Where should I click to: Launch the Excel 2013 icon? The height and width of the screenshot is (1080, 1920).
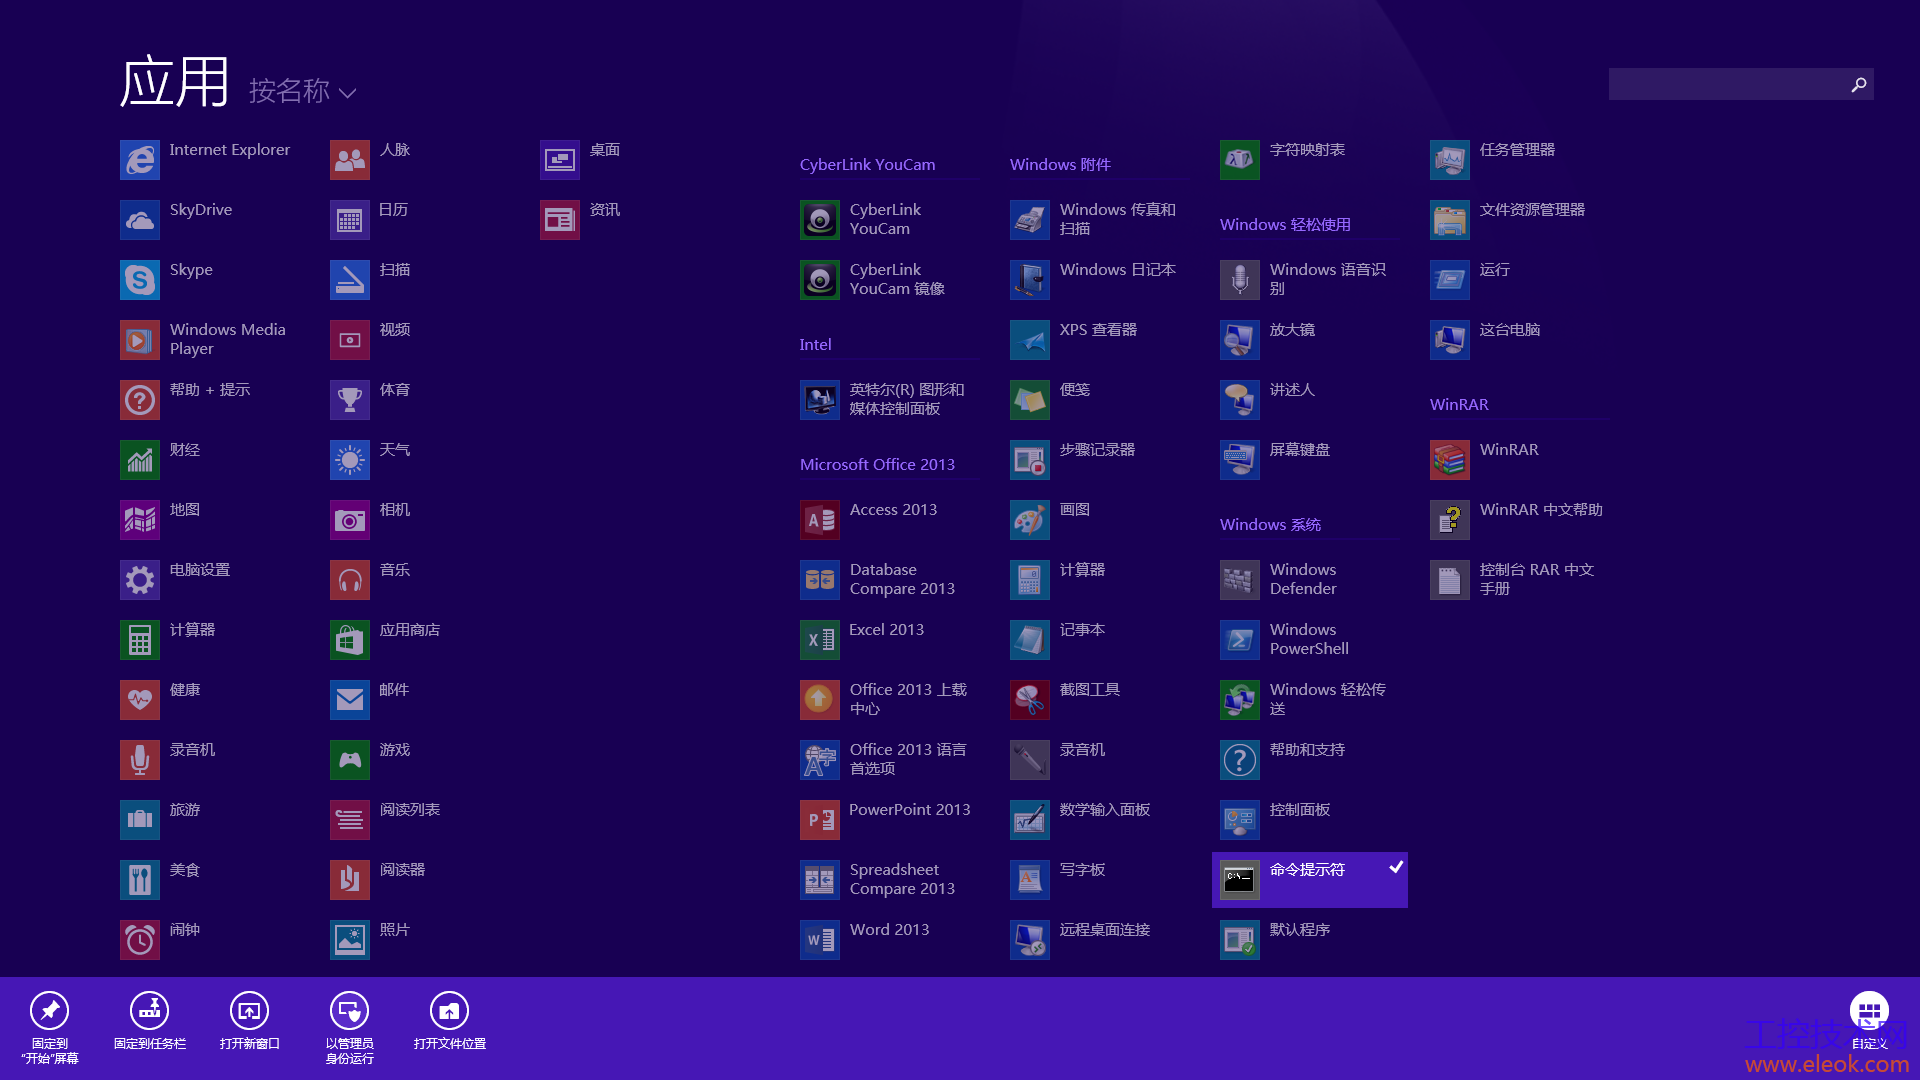pos(820,640)
